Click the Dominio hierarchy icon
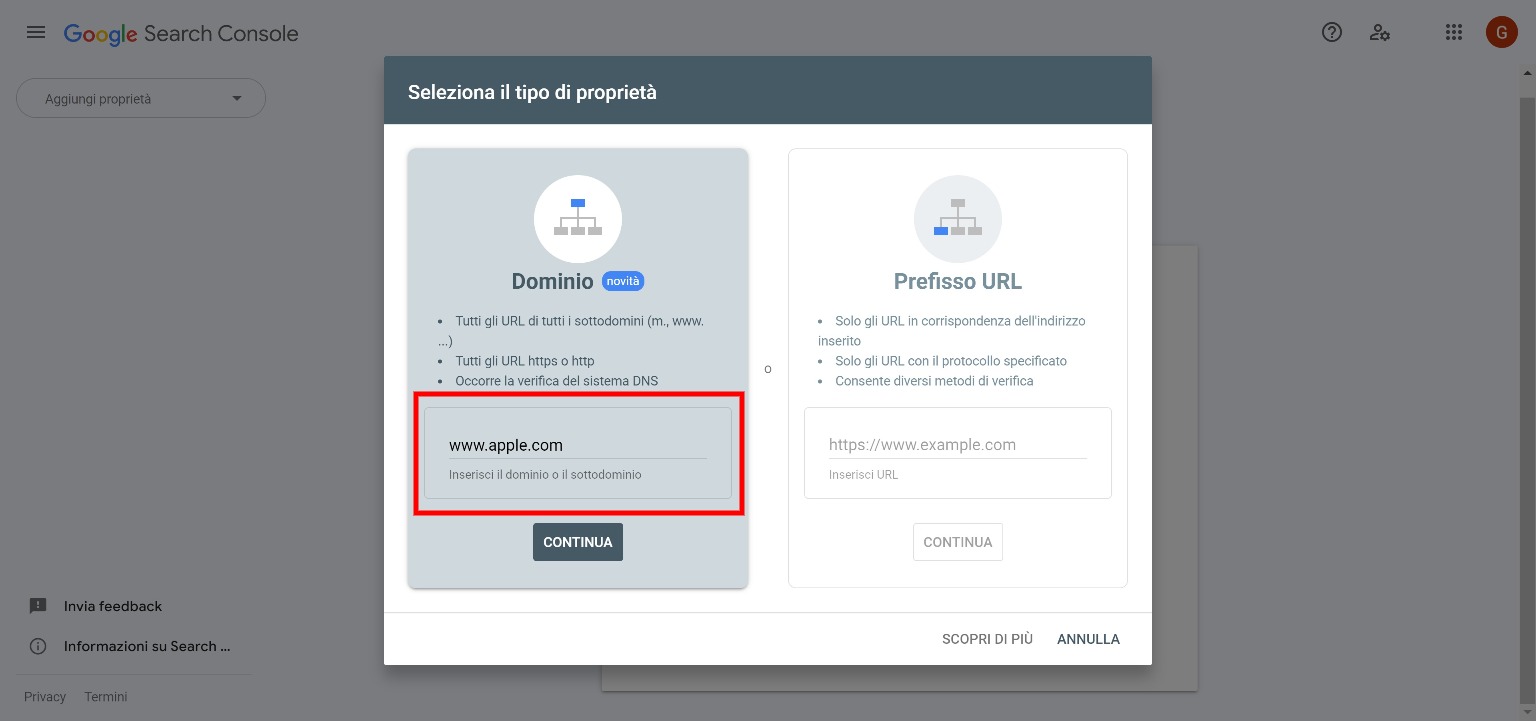The height and width of the screenshot is (721, 1536). [578, 219]
